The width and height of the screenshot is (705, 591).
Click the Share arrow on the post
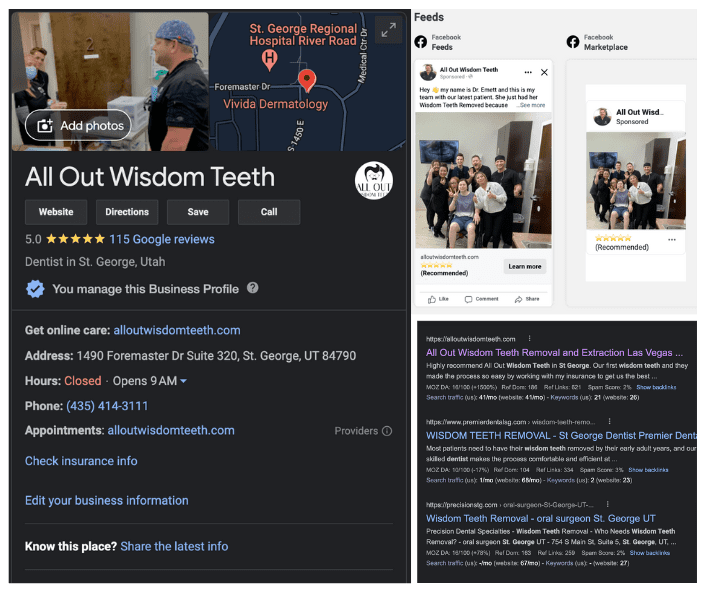pyautogui.click(x=518, y=299)
